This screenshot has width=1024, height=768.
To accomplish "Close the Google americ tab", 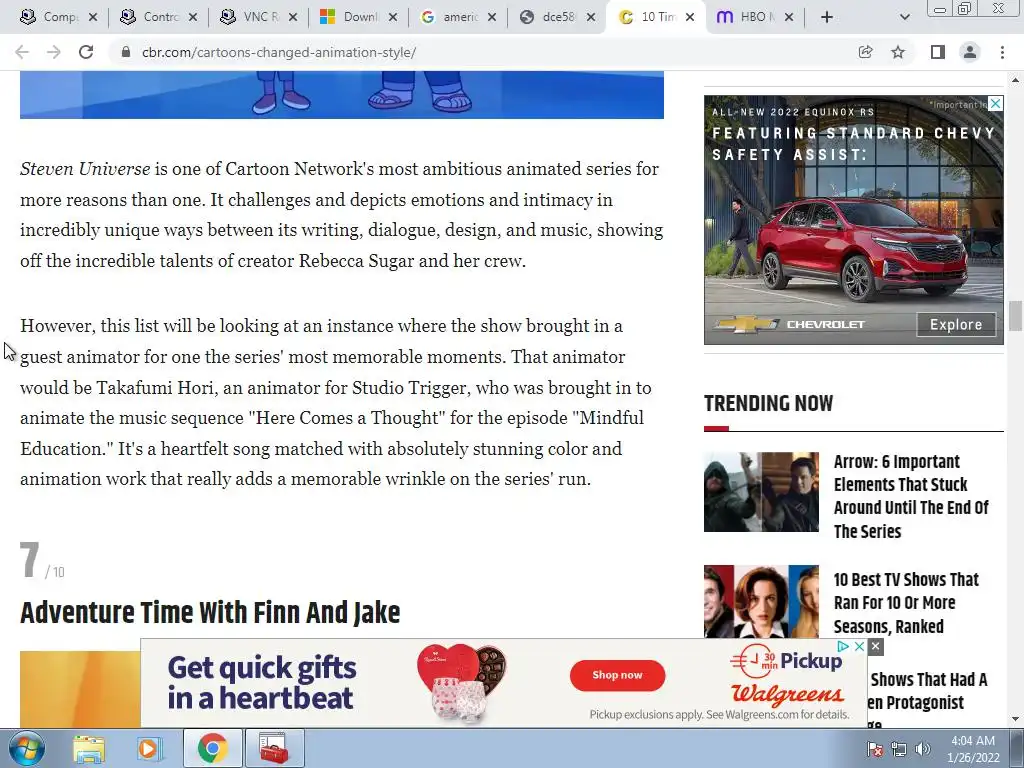I will [x=492, y=17].
